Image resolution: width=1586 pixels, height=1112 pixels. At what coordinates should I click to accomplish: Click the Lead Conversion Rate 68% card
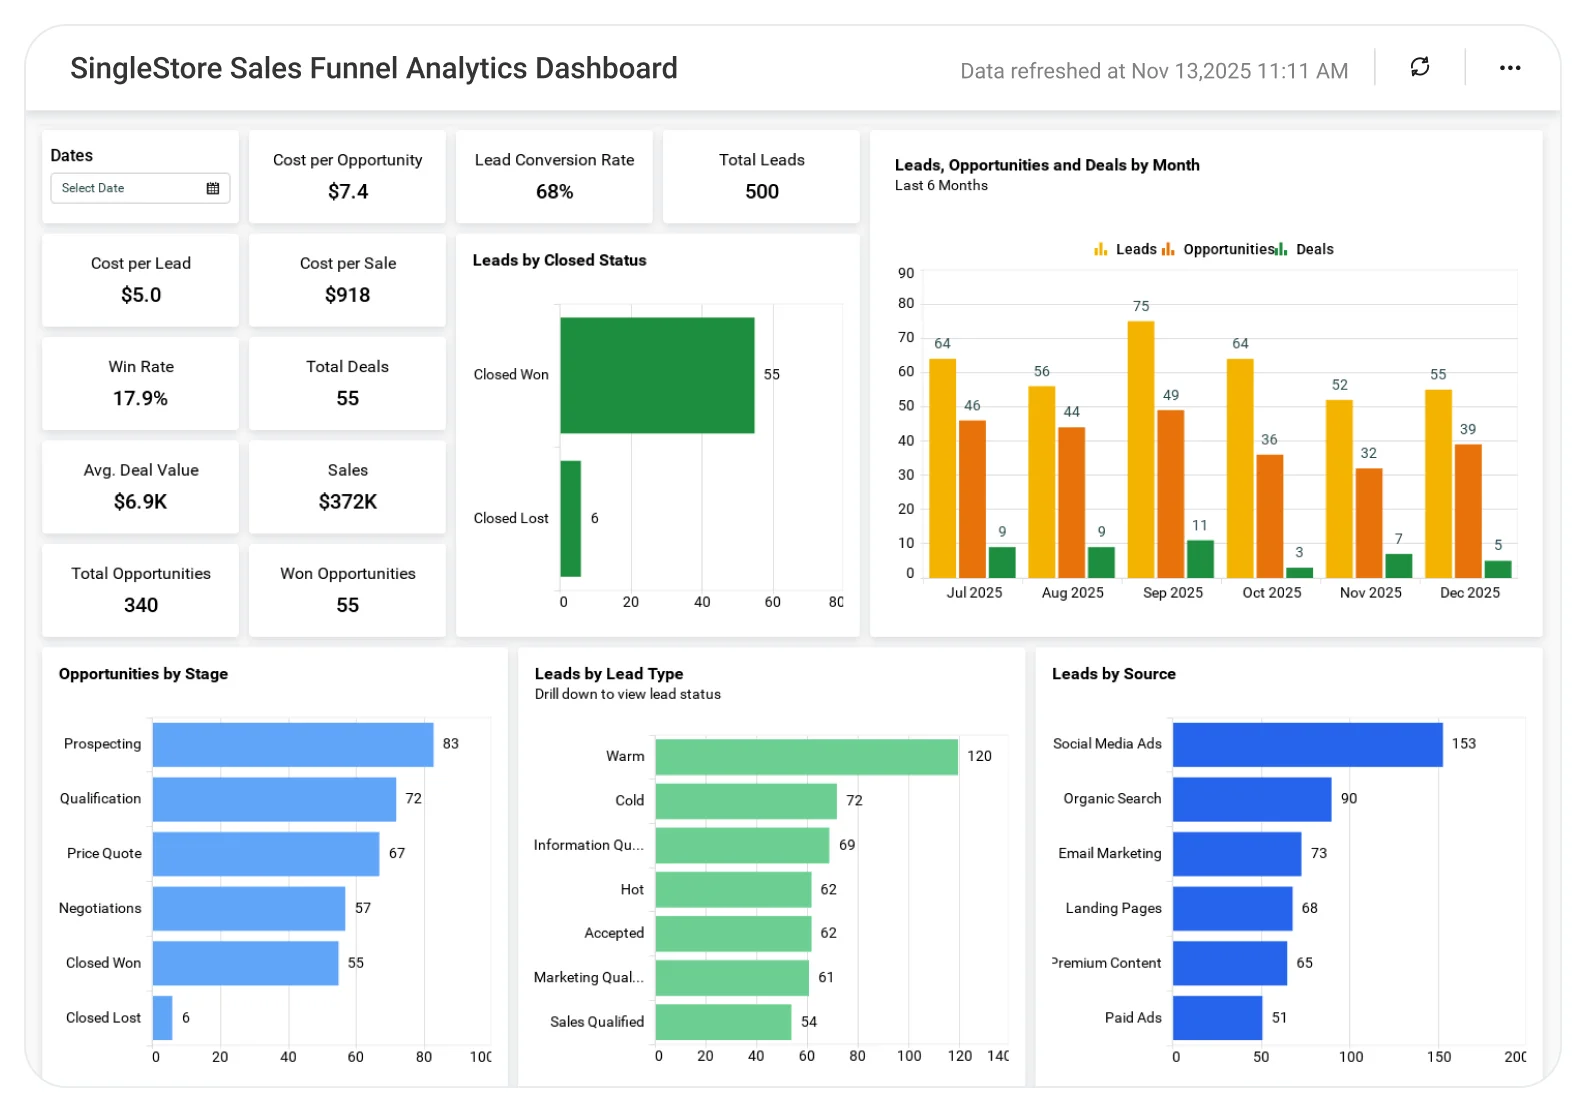554,176
